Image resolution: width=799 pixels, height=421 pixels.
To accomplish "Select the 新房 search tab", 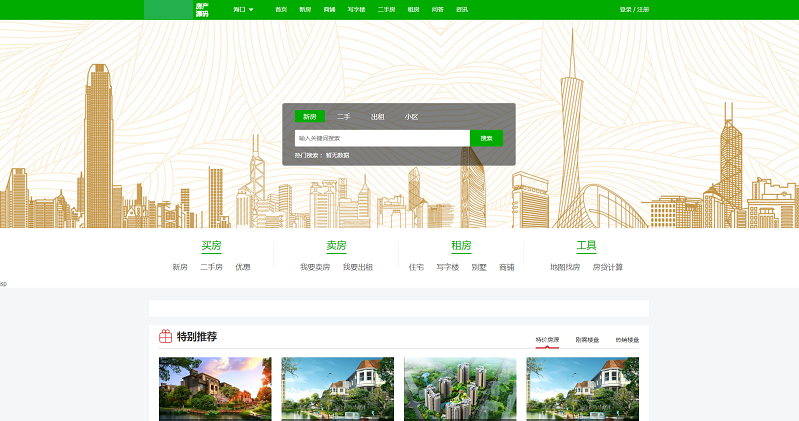I will coord(310,117).
